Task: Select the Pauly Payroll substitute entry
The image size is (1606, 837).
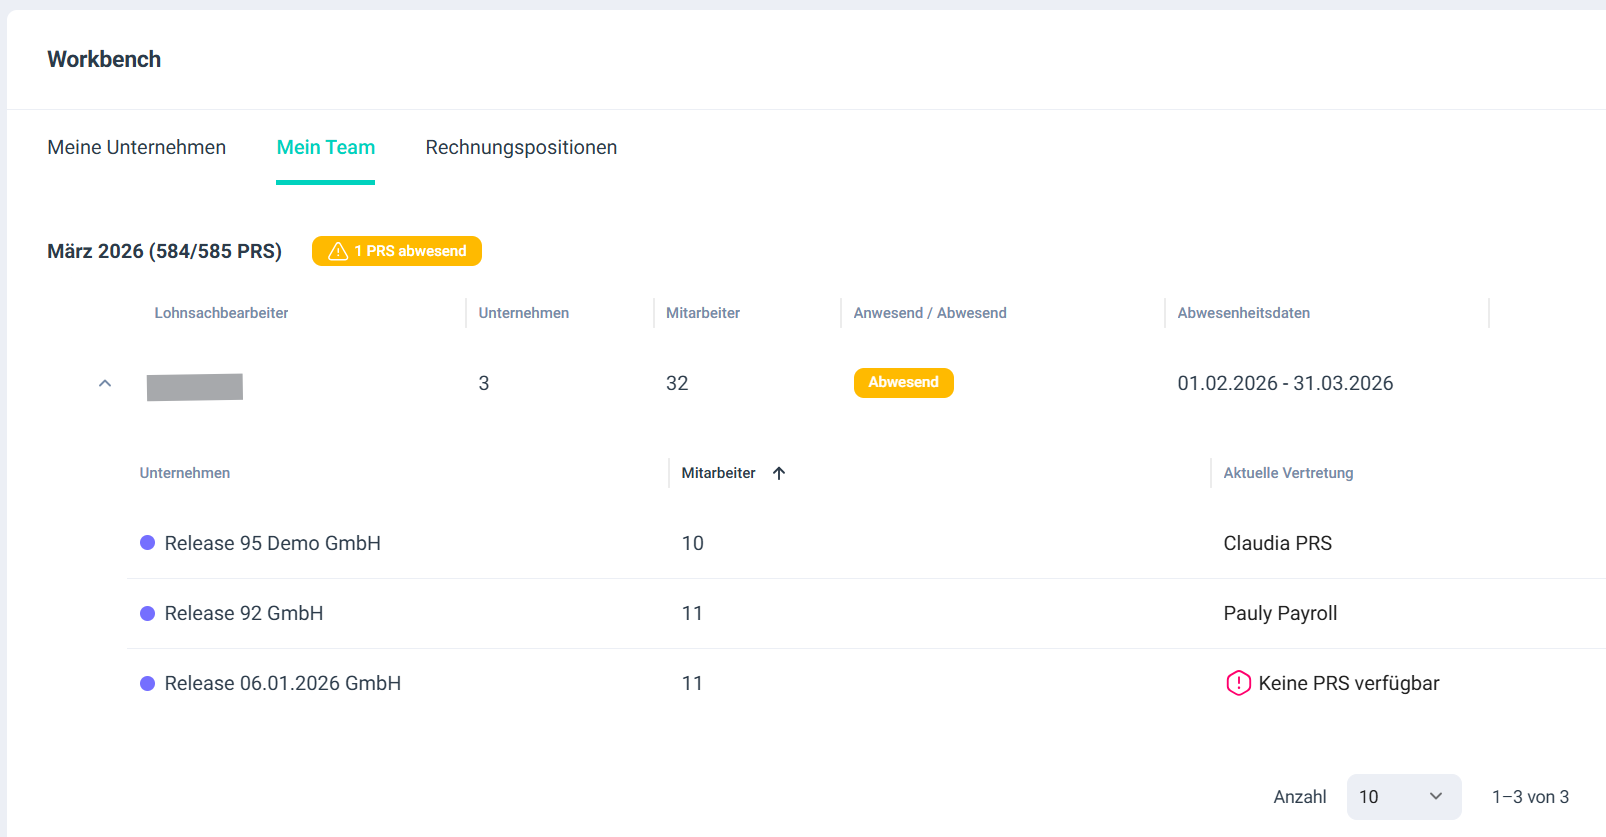Action: point(1280,613)
